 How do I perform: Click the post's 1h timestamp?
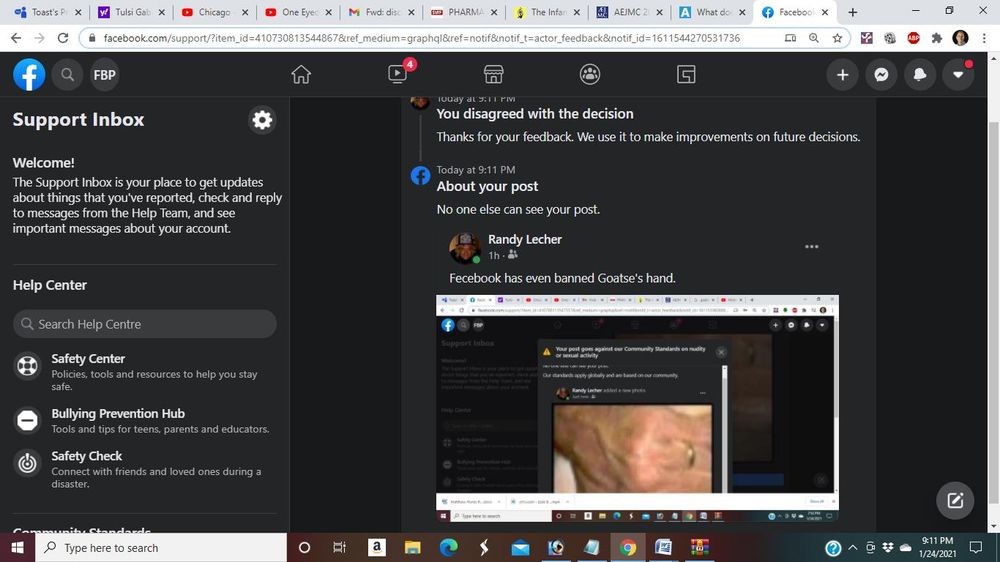(493, 256)
